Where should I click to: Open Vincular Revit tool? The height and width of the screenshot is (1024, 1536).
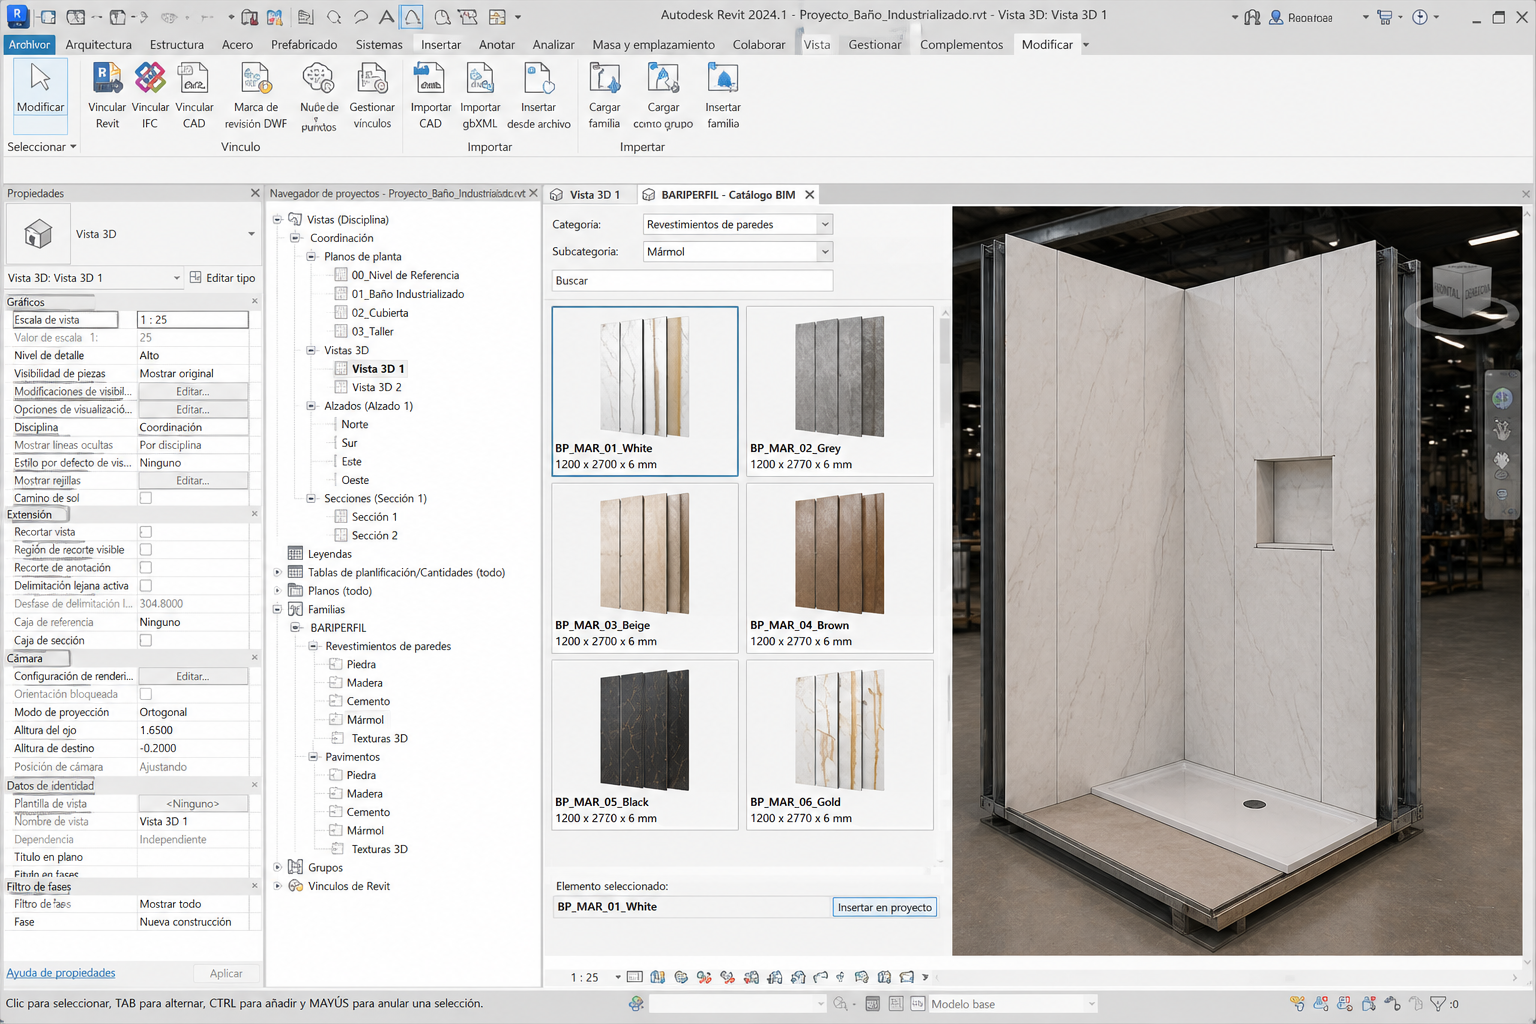click(x=107, y=95)
